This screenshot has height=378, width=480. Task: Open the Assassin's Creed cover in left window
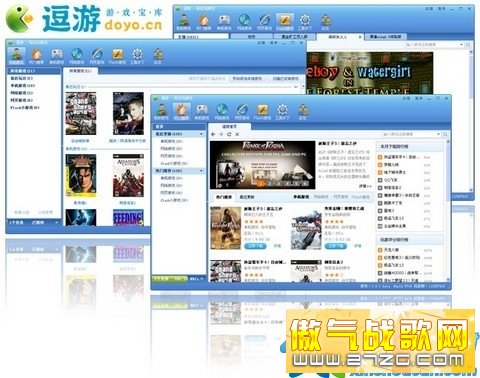[x=128, y=176]
